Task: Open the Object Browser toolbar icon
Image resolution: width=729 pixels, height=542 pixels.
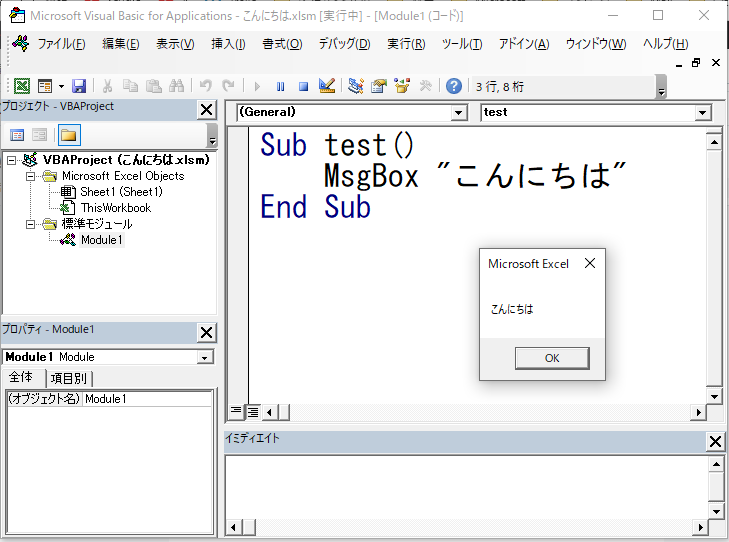Action: click(x=402, y=86)
